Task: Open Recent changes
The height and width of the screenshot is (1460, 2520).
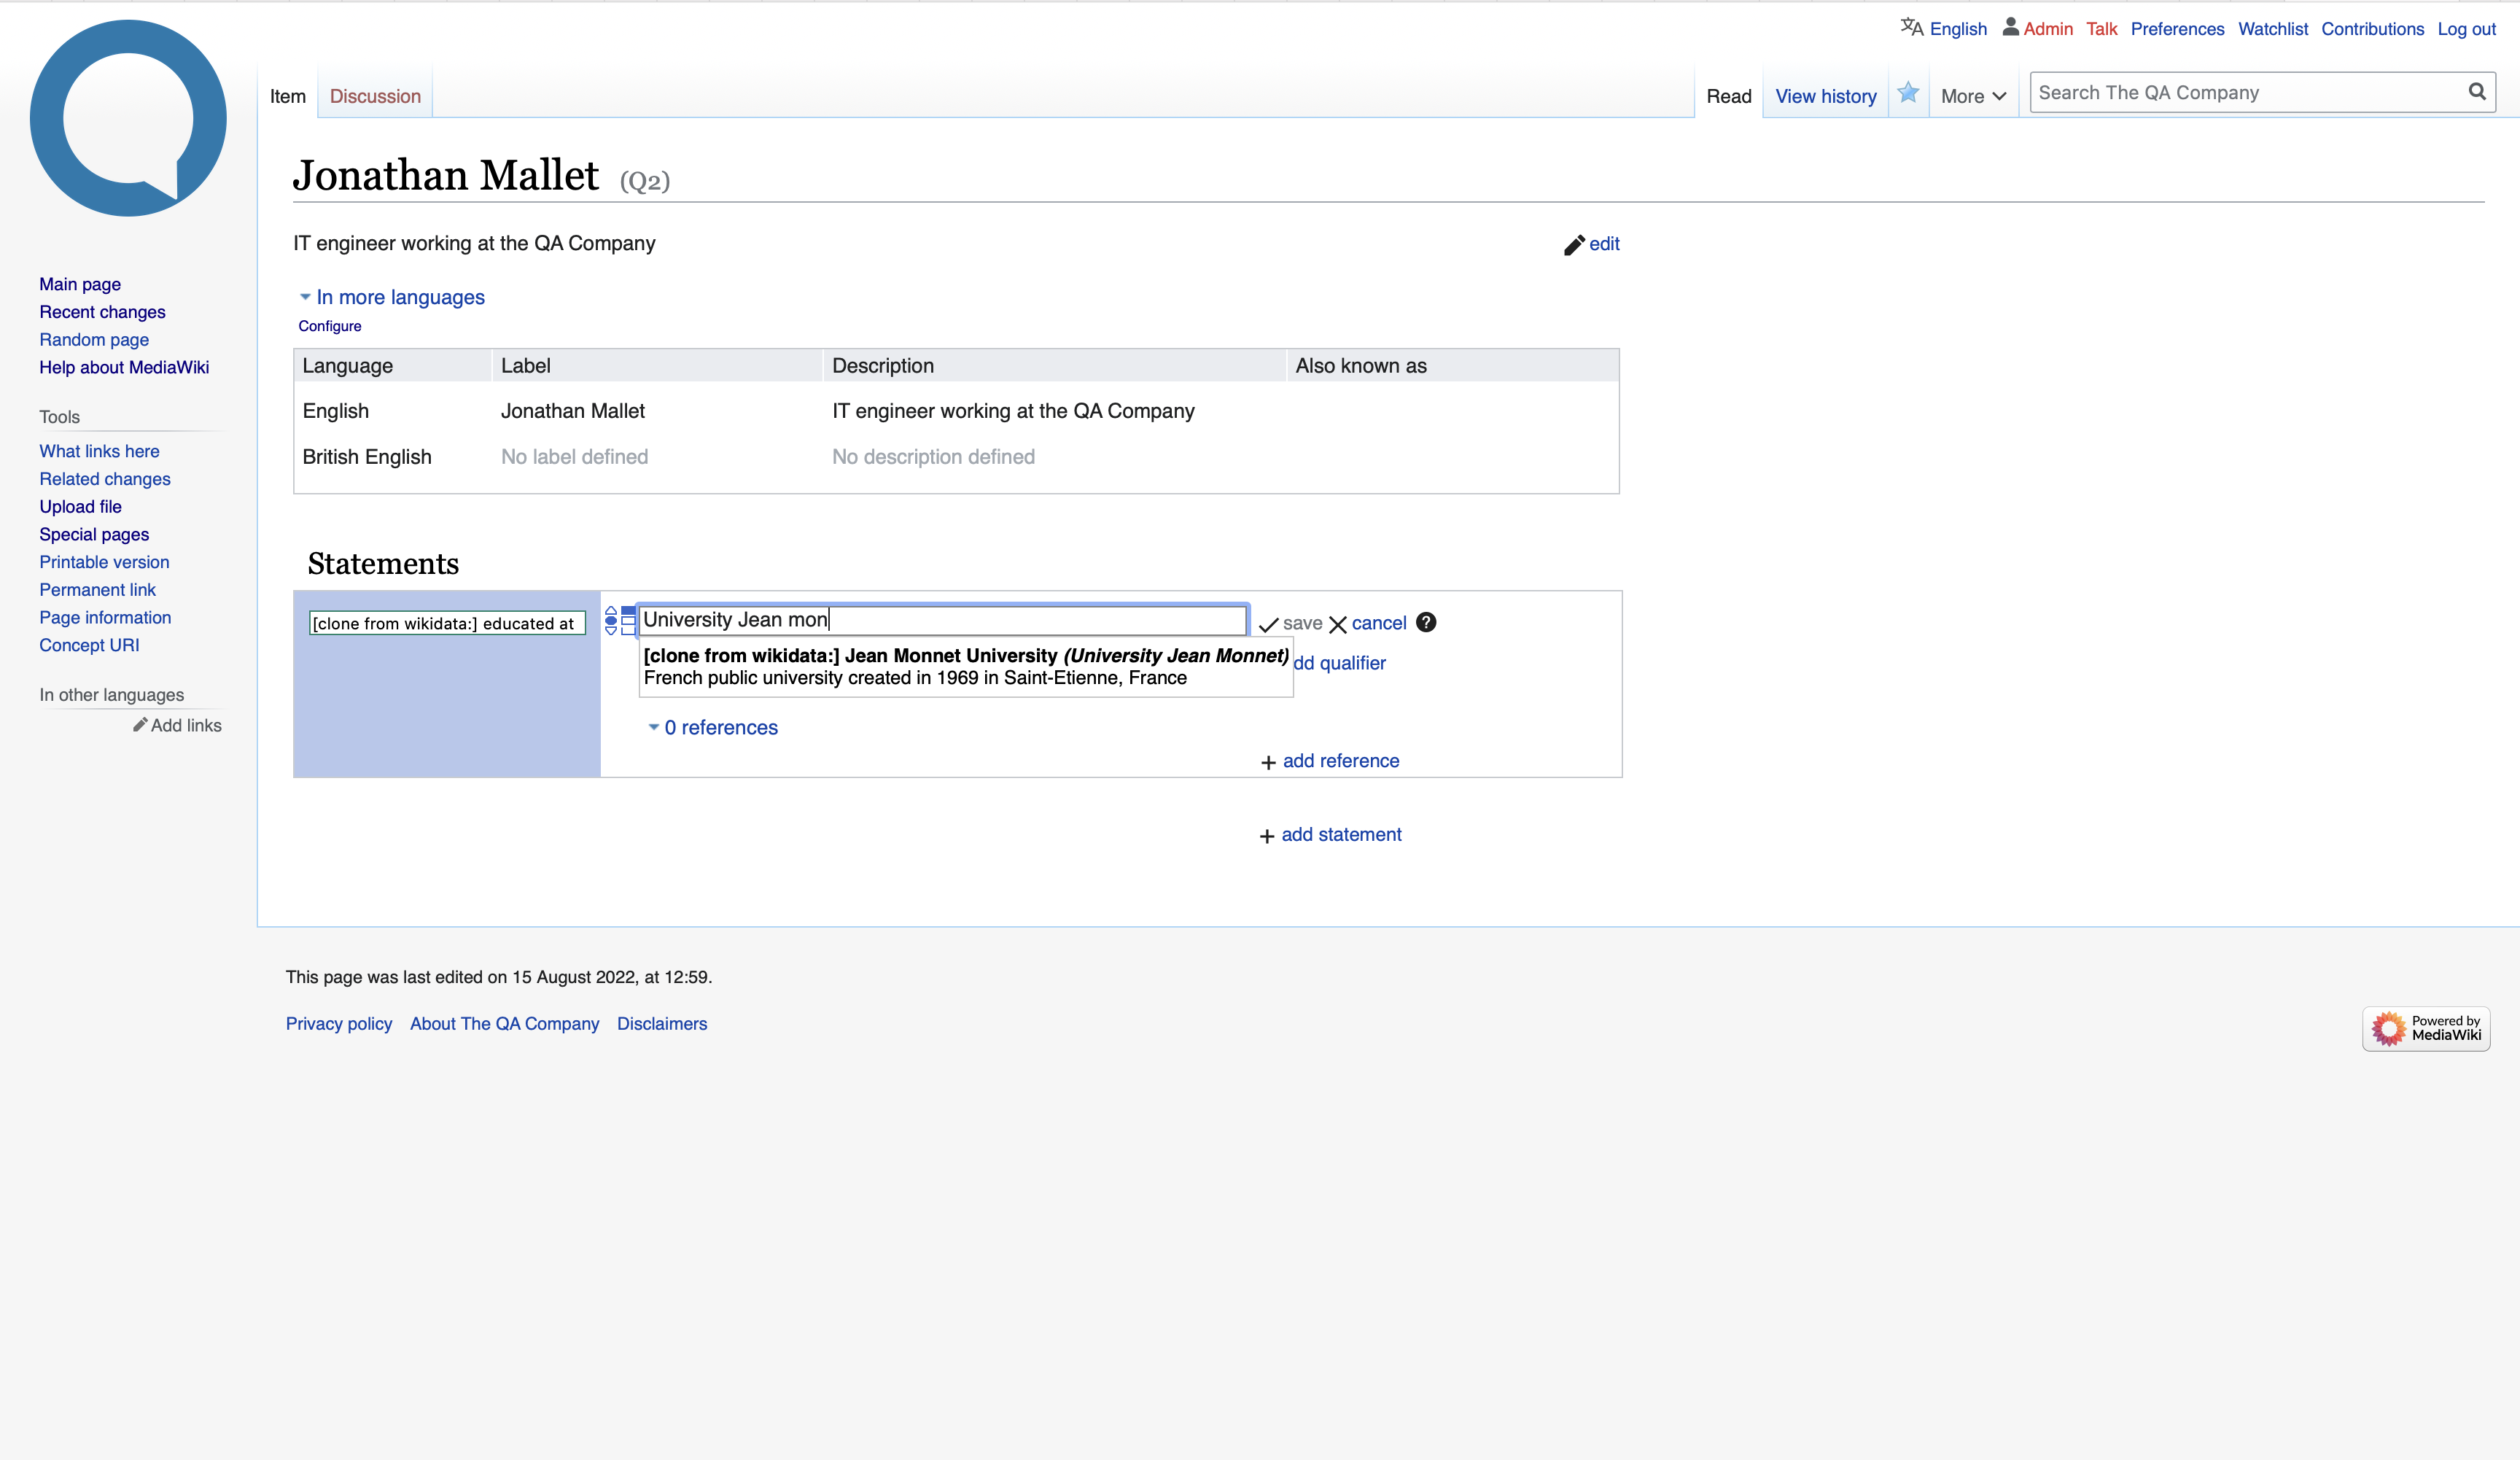Action: point(102,312)
